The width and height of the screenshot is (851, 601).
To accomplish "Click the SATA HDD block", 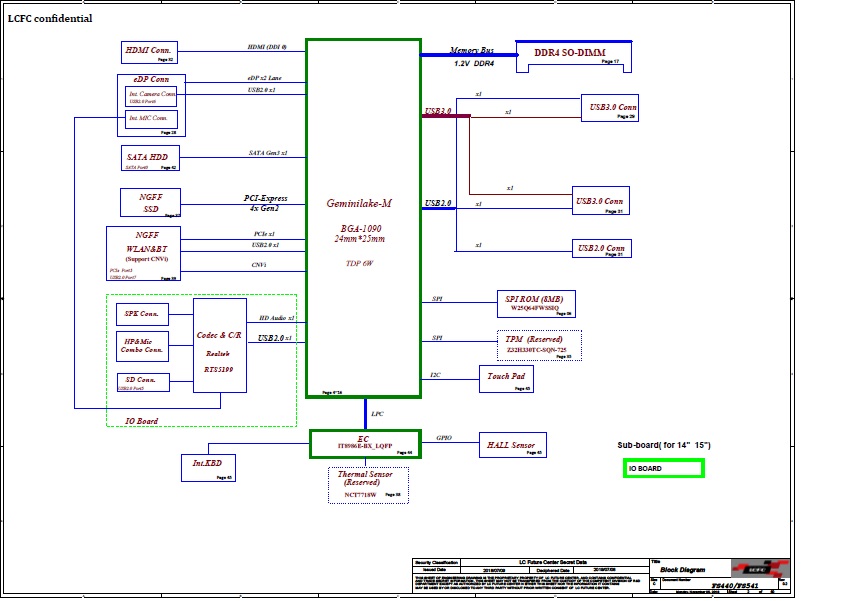I will 150,158.
